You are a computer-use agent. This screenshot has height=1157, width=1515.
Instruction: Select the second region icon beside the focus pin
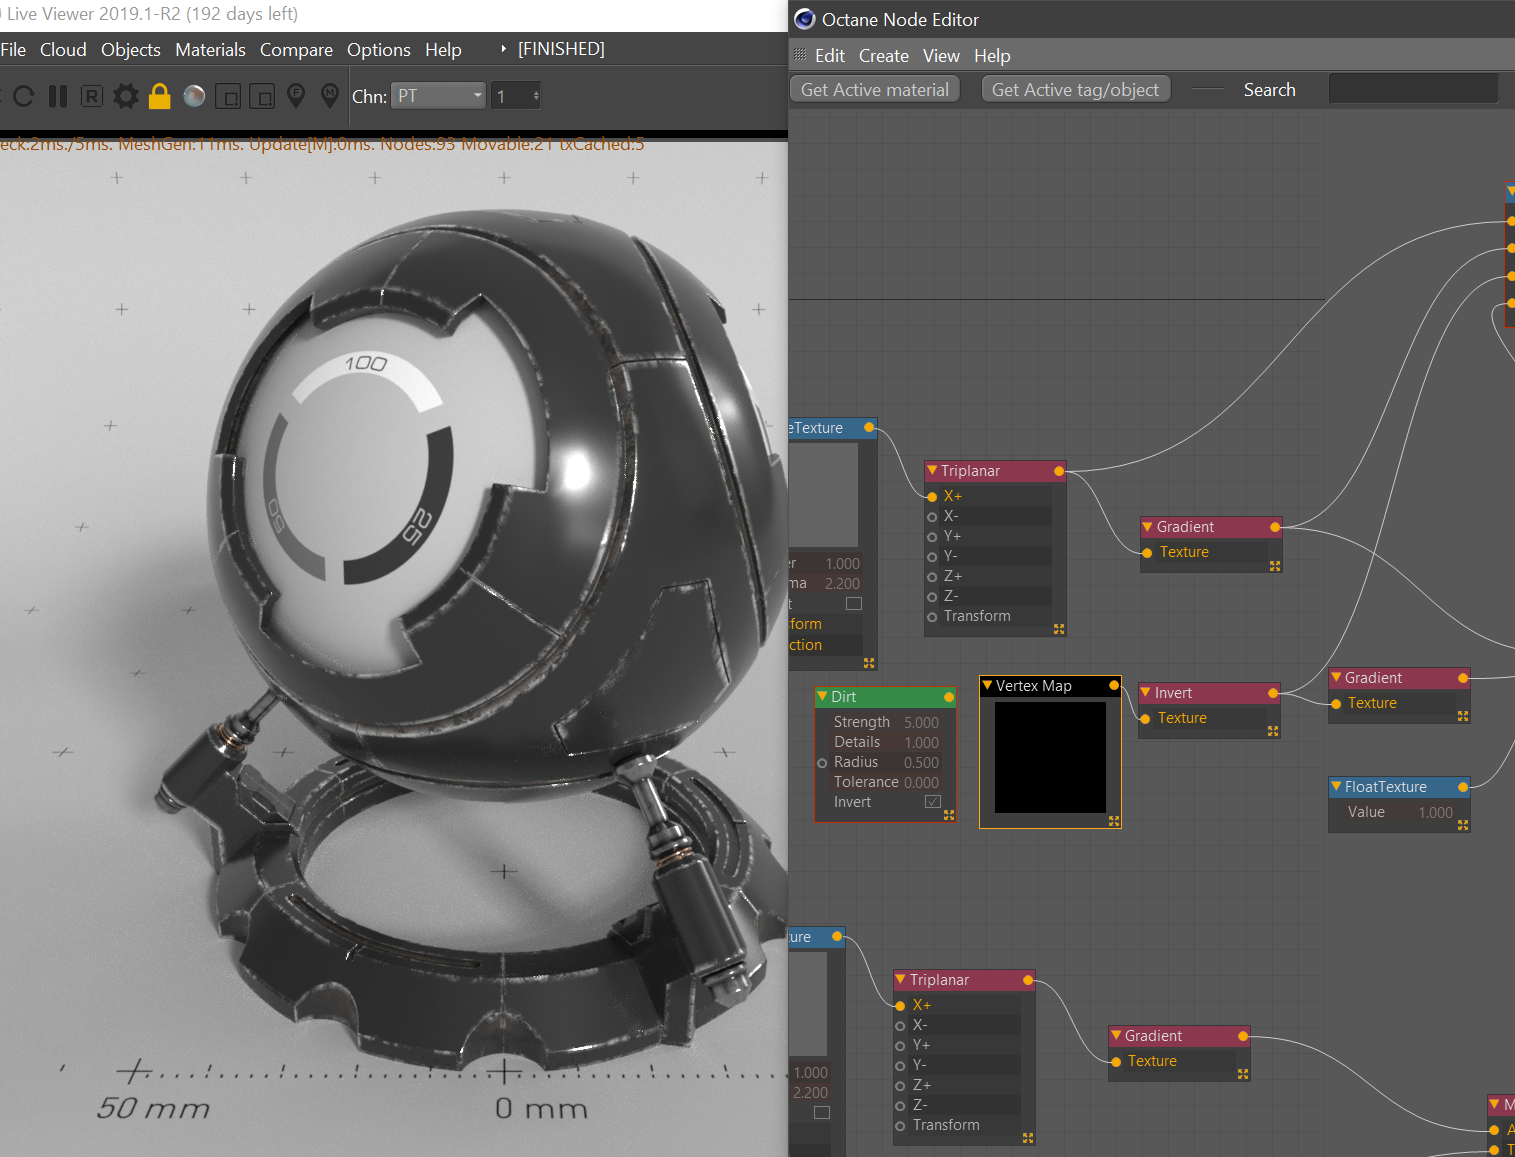(262, 96)
